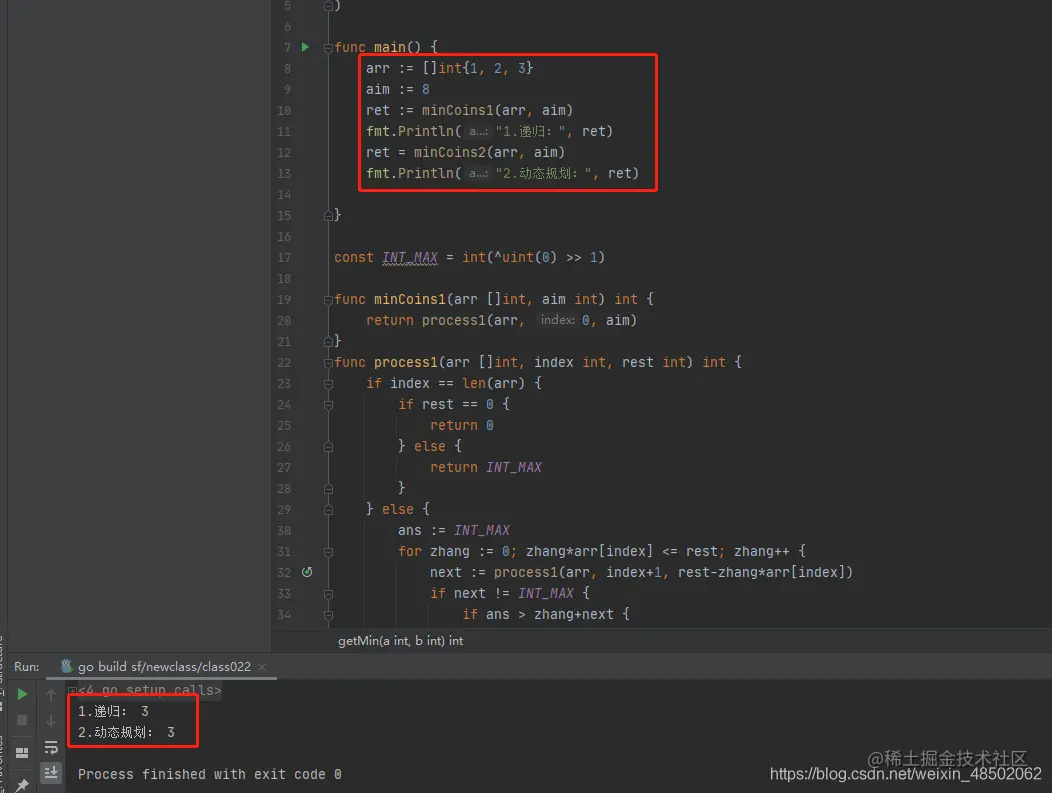Click the arr := []int{1, 2, 3} line

click(x=450, y=68)
